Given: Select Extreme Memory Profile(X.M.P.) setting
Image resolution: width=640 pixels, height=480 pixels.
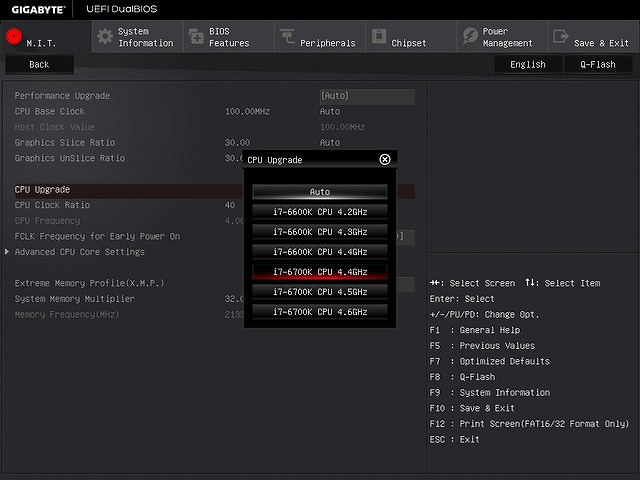Looking at the screenshot, I should click(x=89, y=283).
